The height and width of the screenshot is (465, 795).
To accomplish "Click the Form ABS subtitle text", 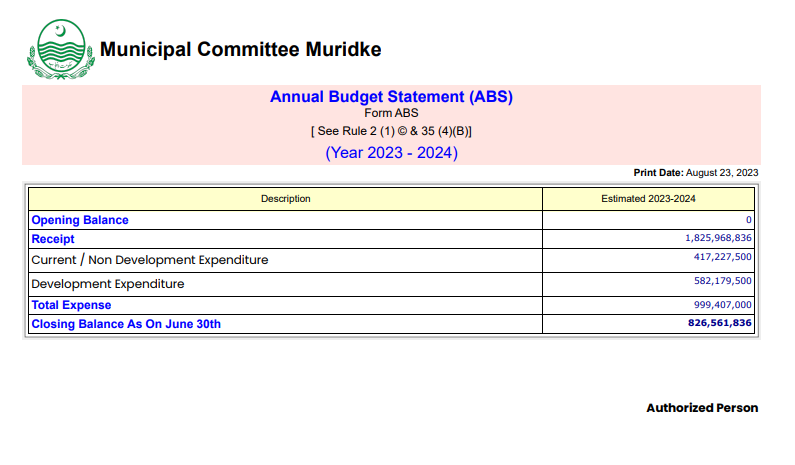I will [x=391, y=114].
